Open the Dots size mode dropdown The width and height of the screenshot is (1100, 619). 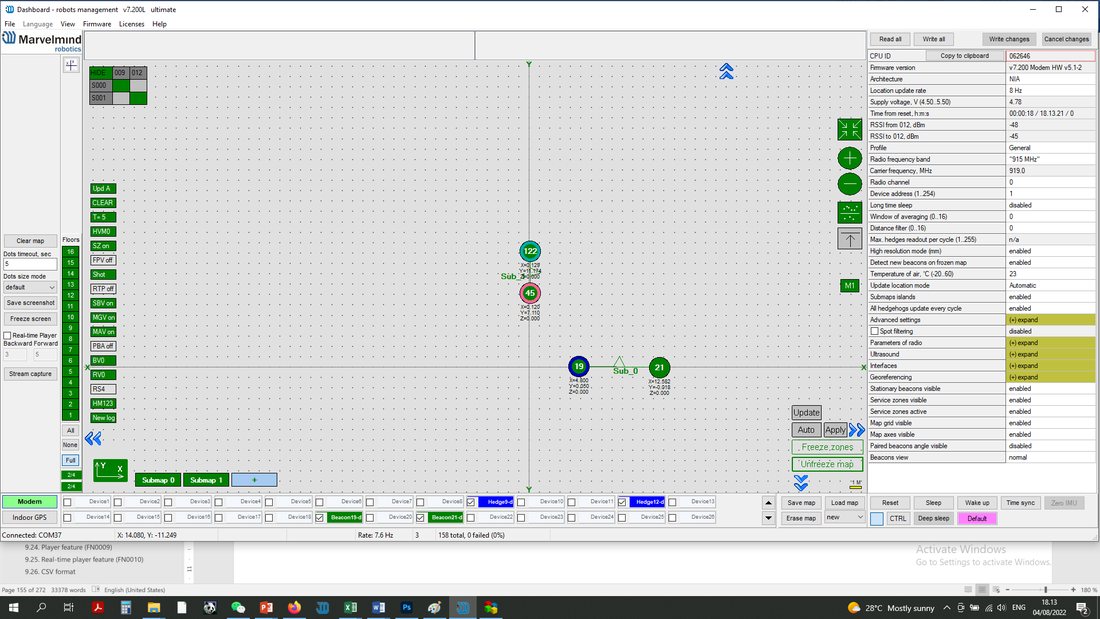click(30, 288)
